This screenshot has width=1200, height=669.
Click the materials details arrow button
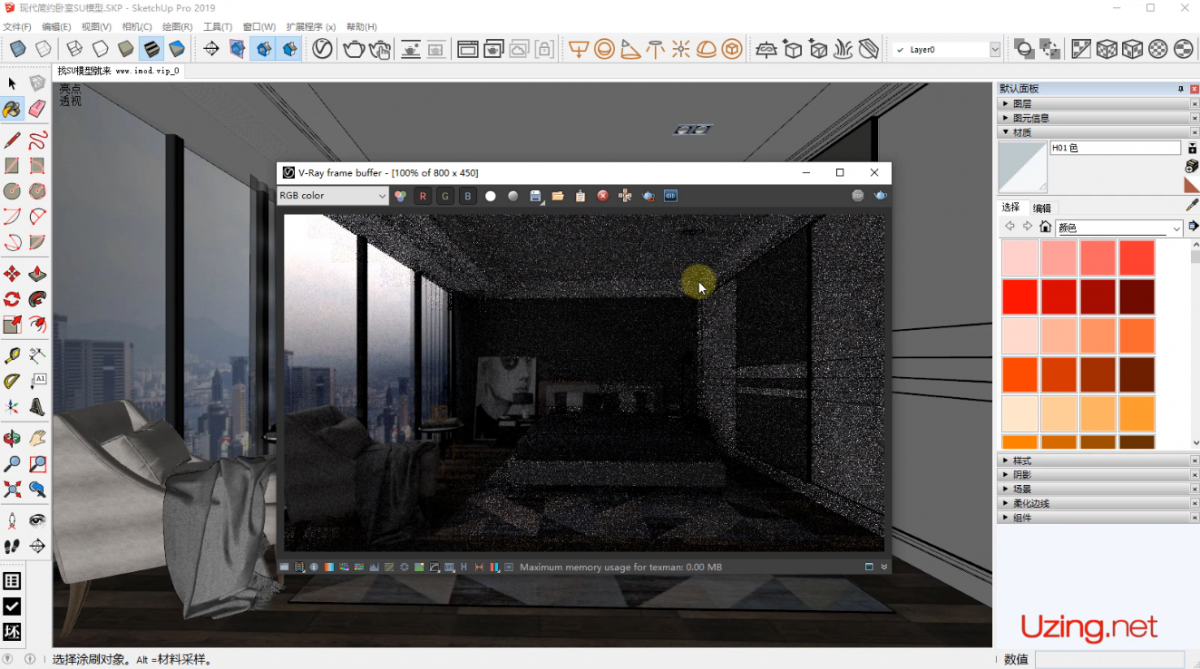(1193, 227)
